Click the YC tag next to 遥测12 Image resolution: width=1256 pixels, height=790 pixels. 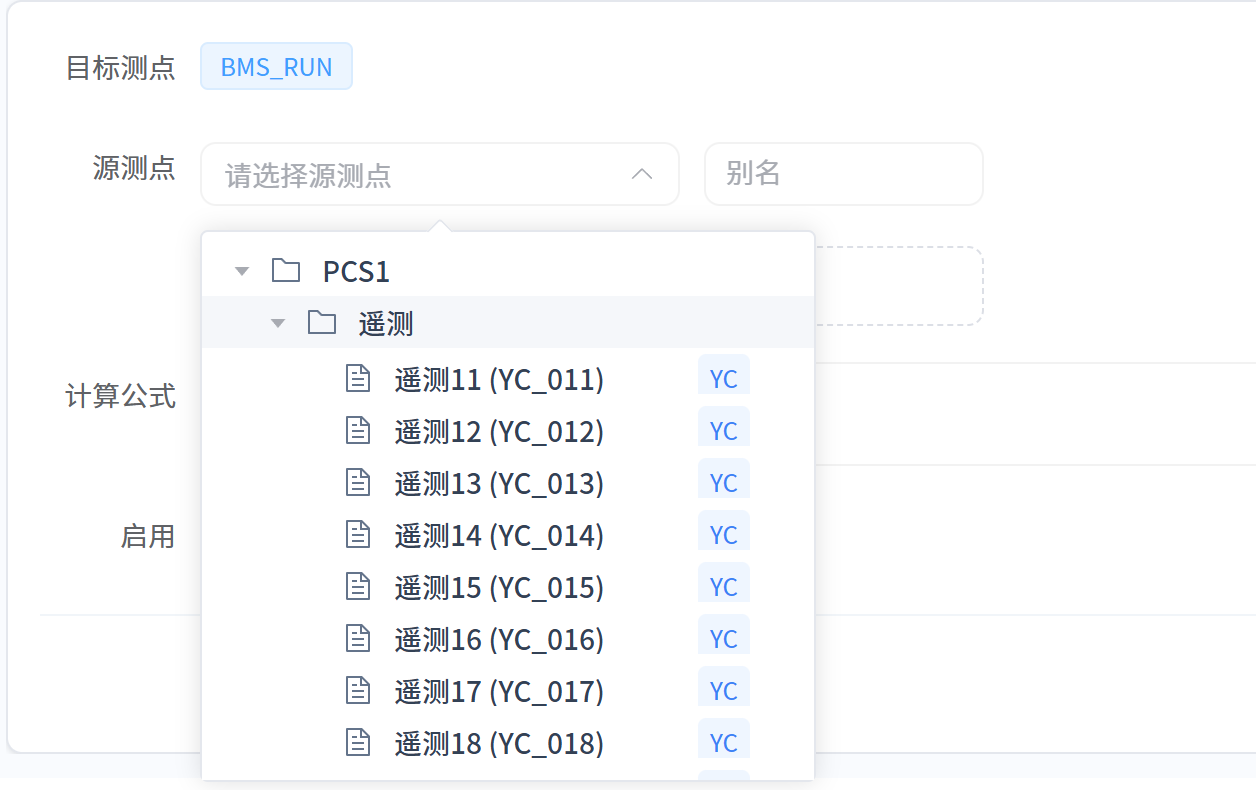click(x=723, y=431)
